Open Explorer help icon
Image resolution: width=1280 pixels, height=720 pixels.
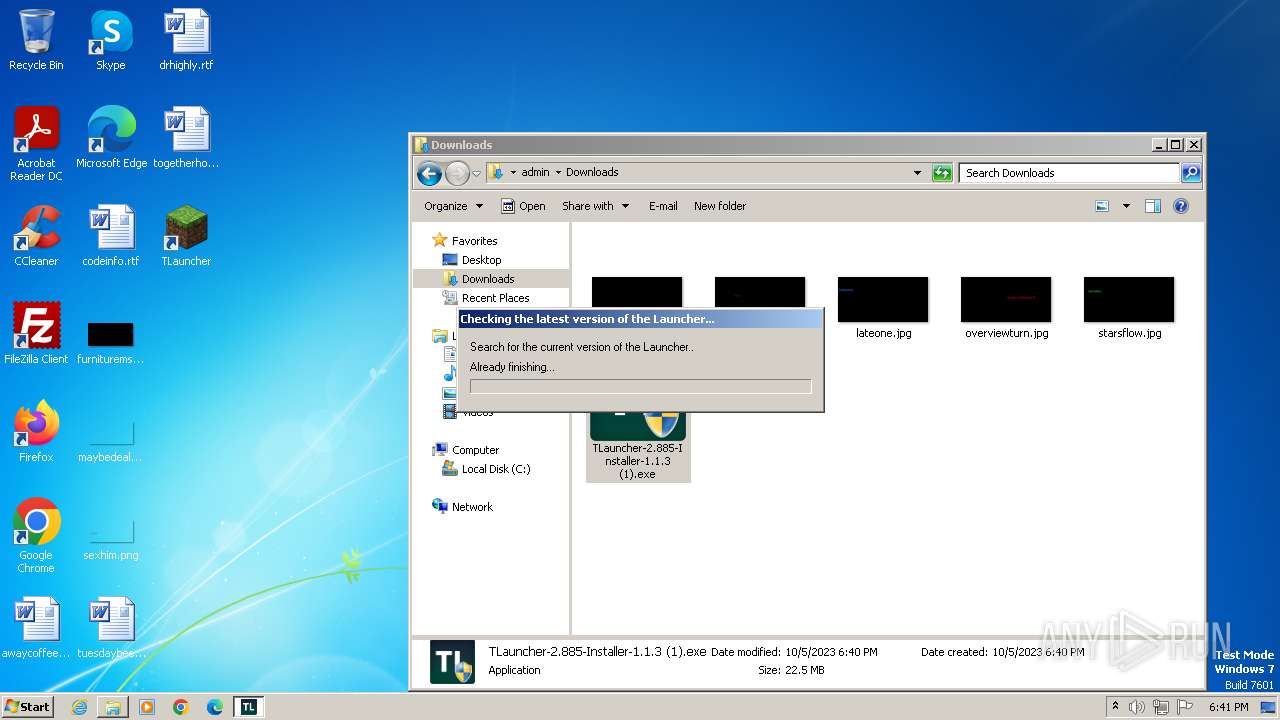pyautogui.click(x=1181, y=206)
